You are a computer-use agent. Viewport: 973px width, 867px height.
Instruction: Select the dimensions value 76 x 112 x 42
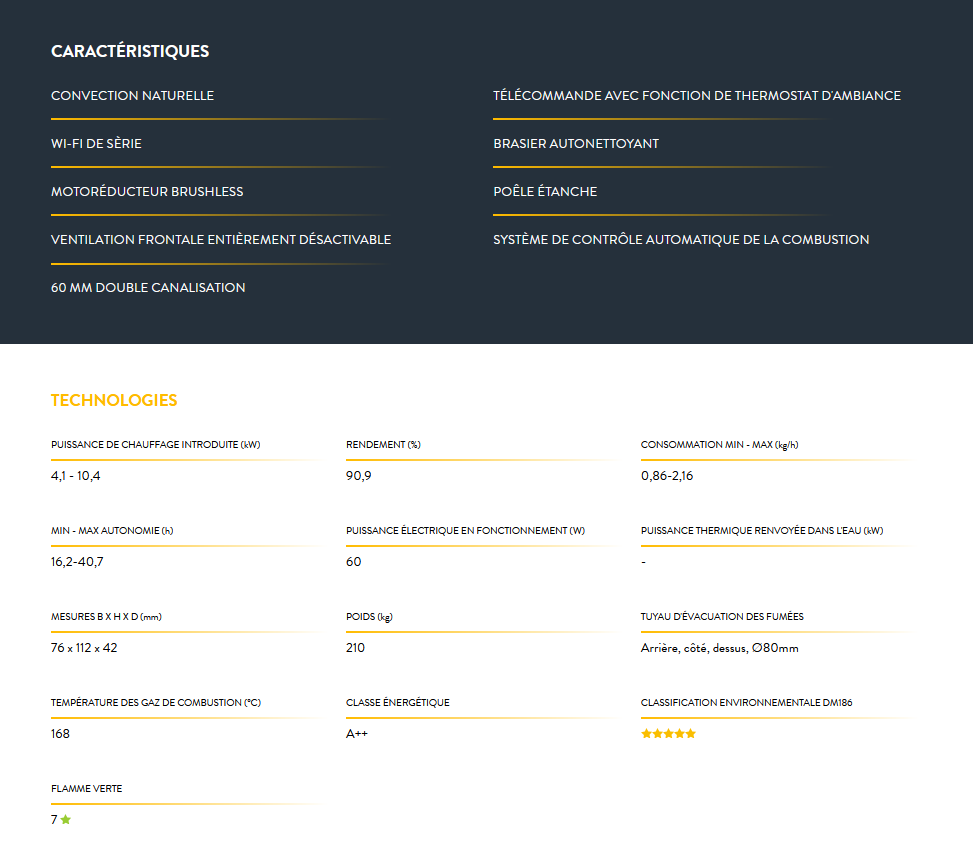click(84, 648)
